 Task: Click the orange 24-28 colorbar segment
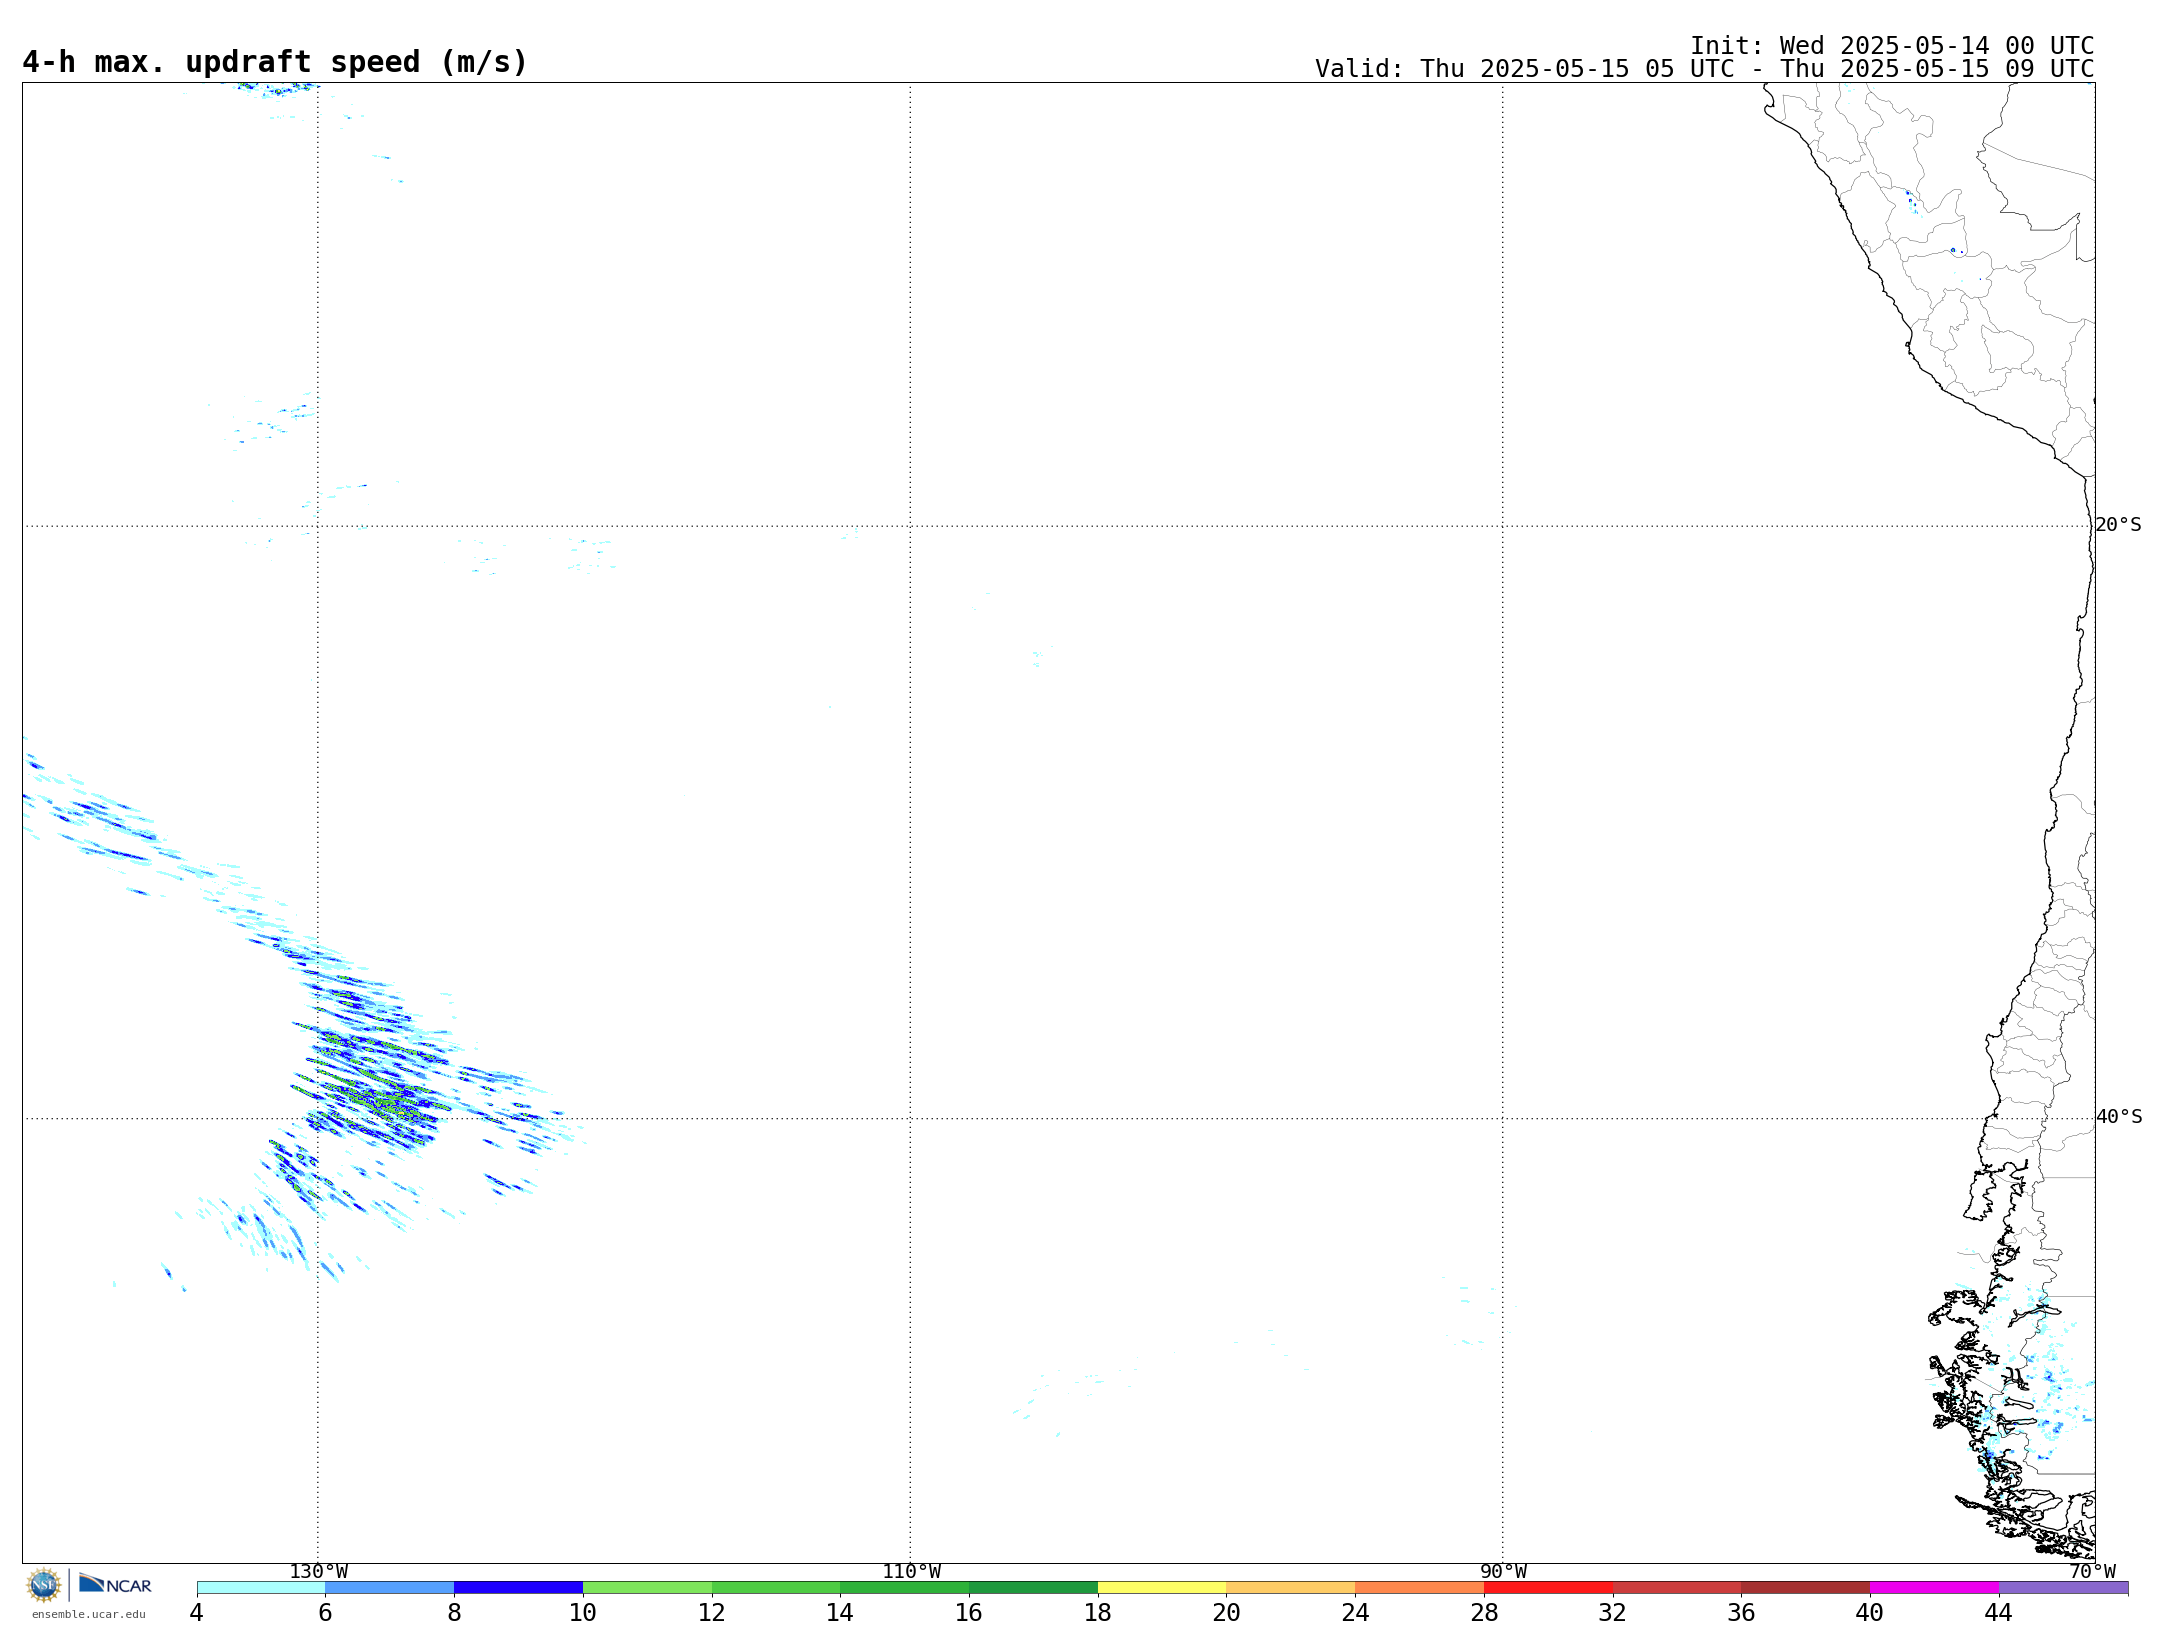tap(1420, 1588)
